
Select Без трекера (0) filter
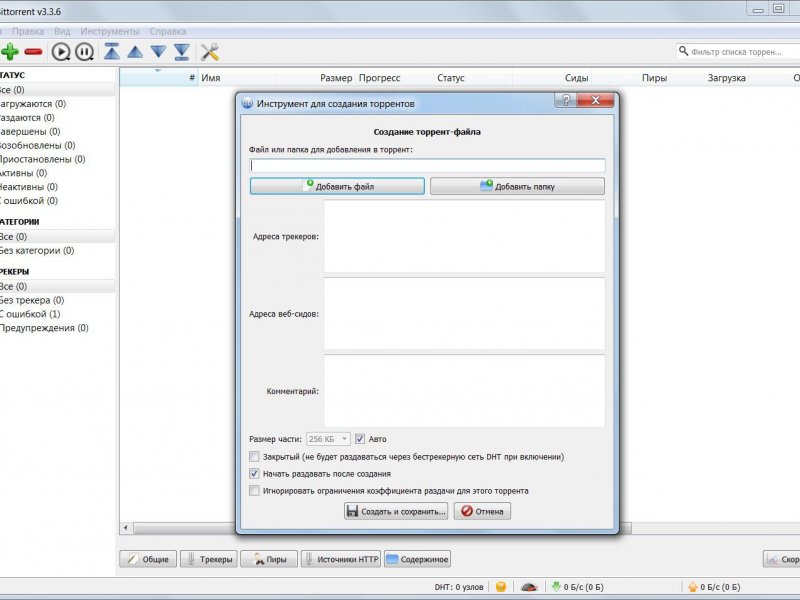point(32,299)
